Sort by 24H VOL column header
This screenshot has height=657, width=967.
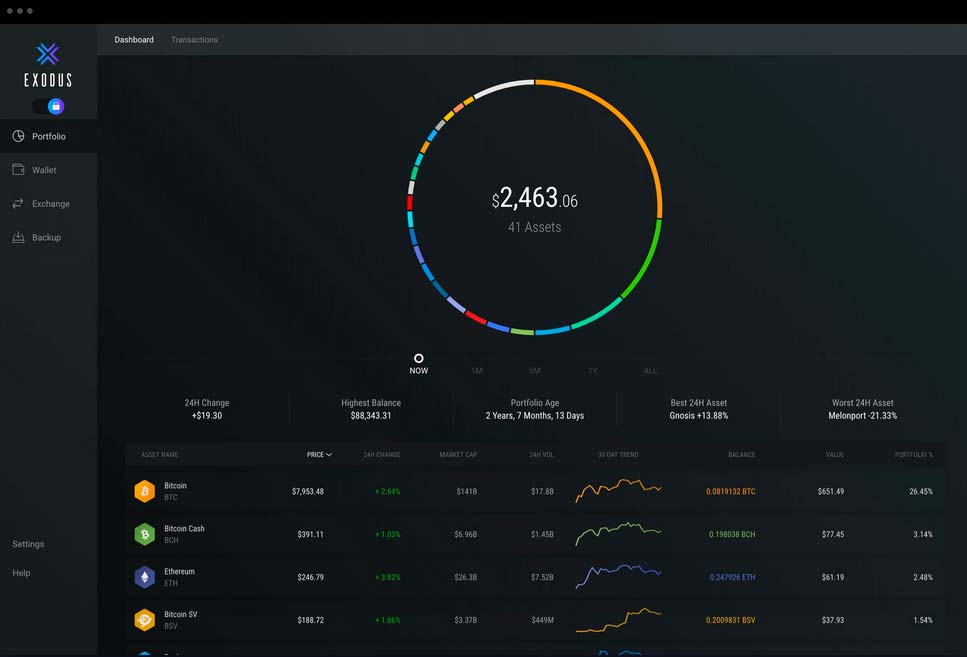point(541,455)
